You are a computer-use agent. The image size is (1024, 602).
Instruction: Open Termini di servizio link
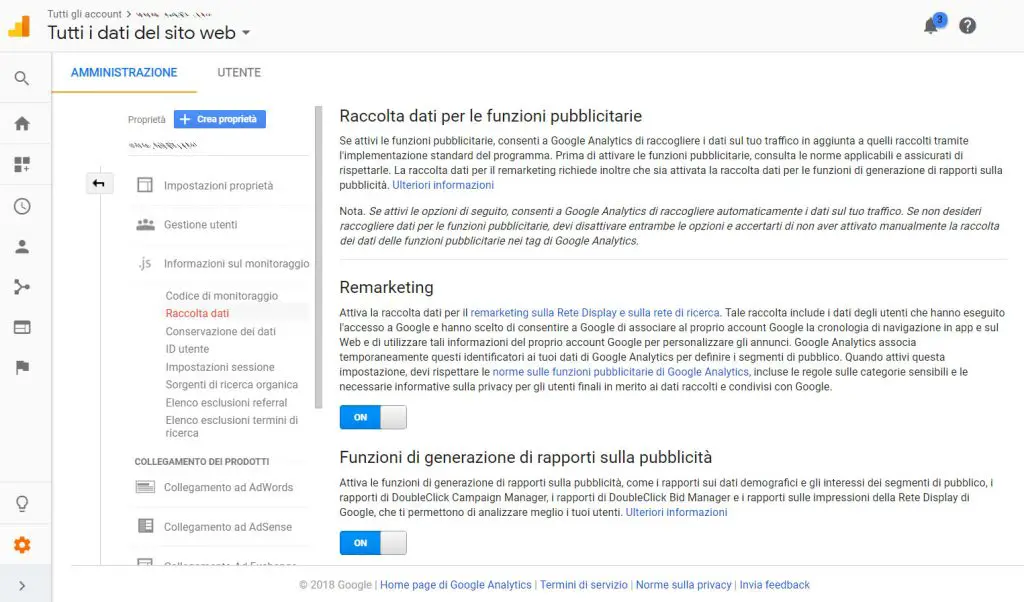(584, 585)
